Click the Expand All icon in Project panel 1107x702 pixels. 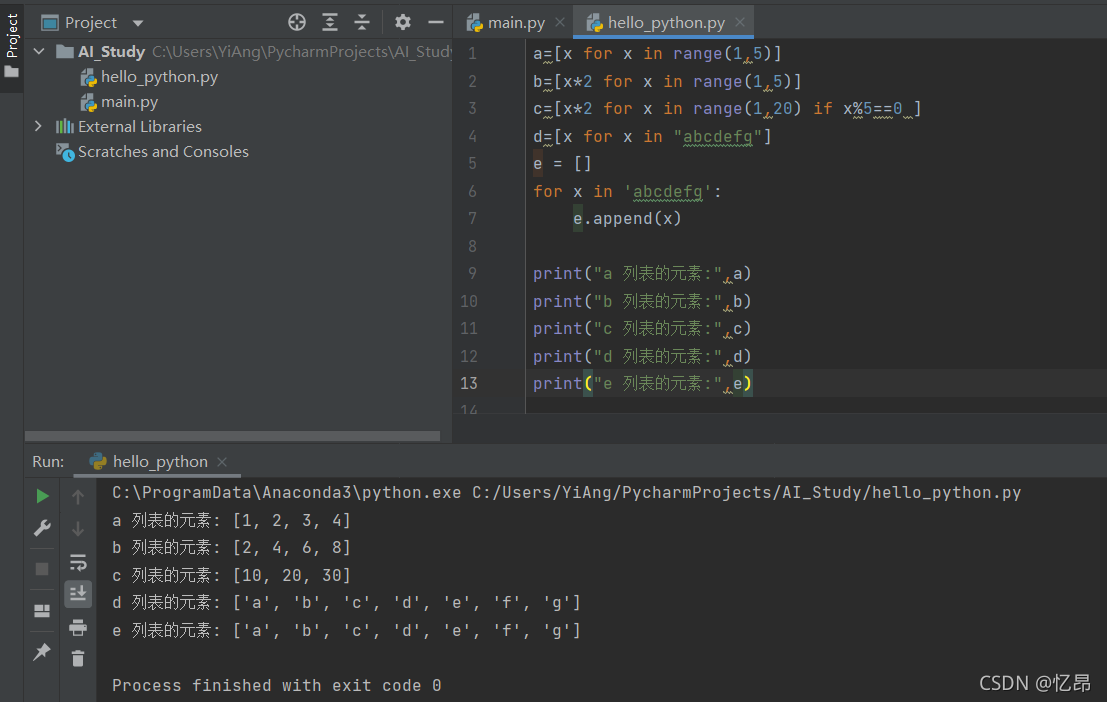330,23
